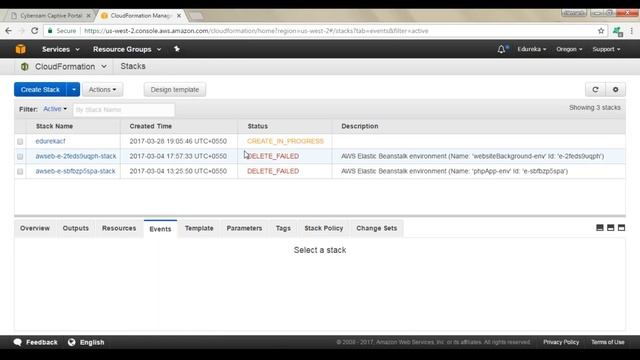Click the Stacks breadcrumb label

click(x=133, y=66)
